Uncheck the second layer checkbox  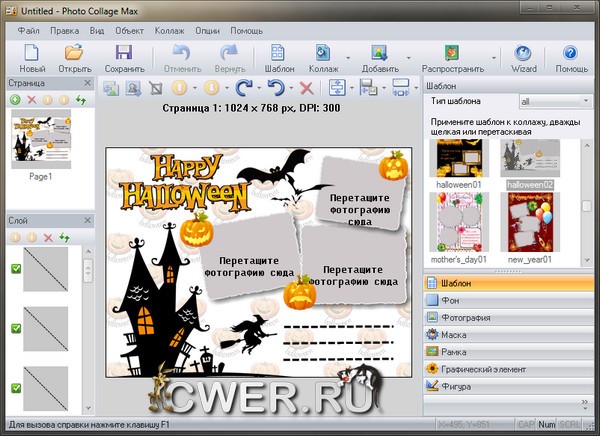pyautogui.click(x=15, y=328)
